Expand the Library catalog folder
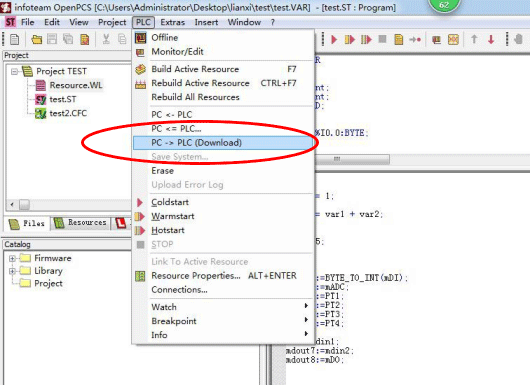Image resolution: width=530 pixels, height=385 pixels. pyautogui.click(x=13, y=271)
